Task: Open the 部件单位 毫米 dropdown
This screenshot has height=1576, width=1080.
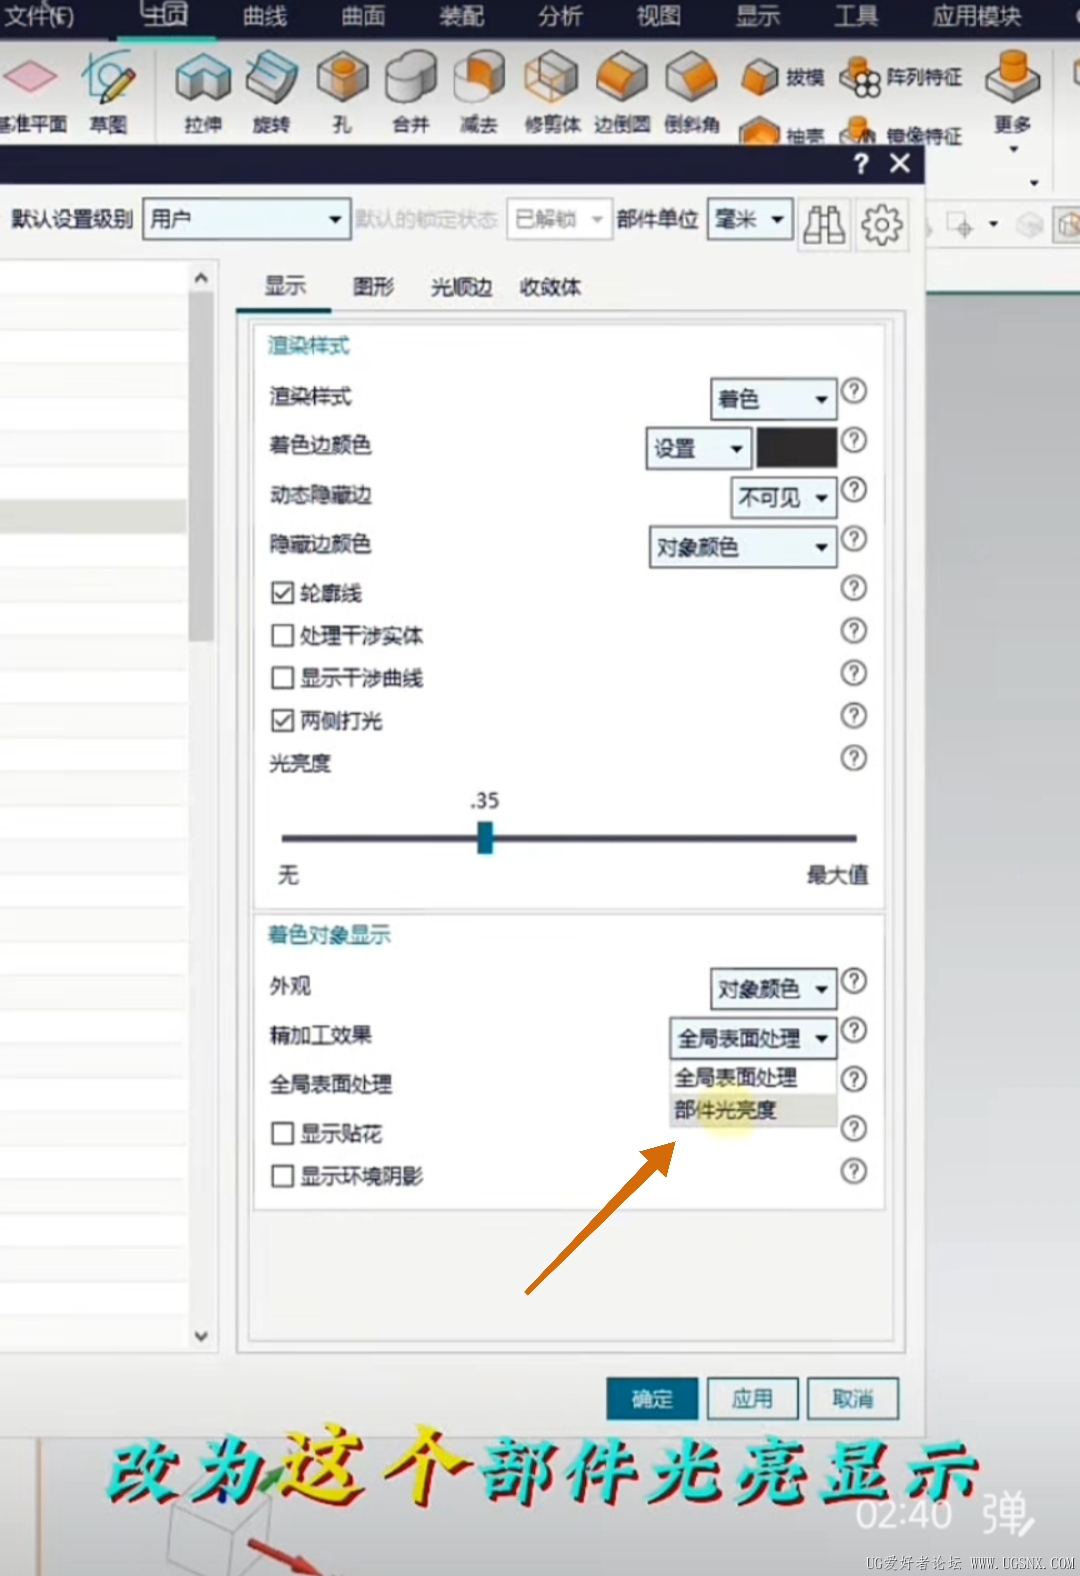Action: click(x=750, y=219)
